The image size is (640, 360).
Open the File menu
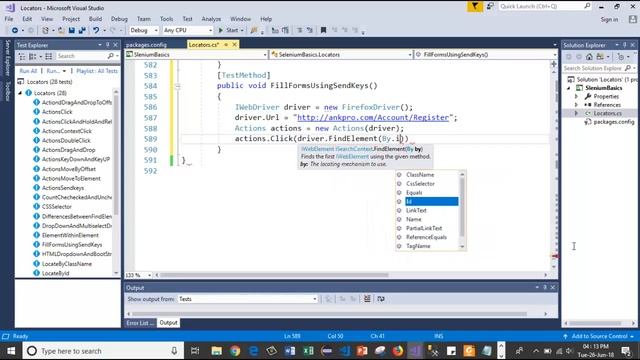(x=9, y=19)
